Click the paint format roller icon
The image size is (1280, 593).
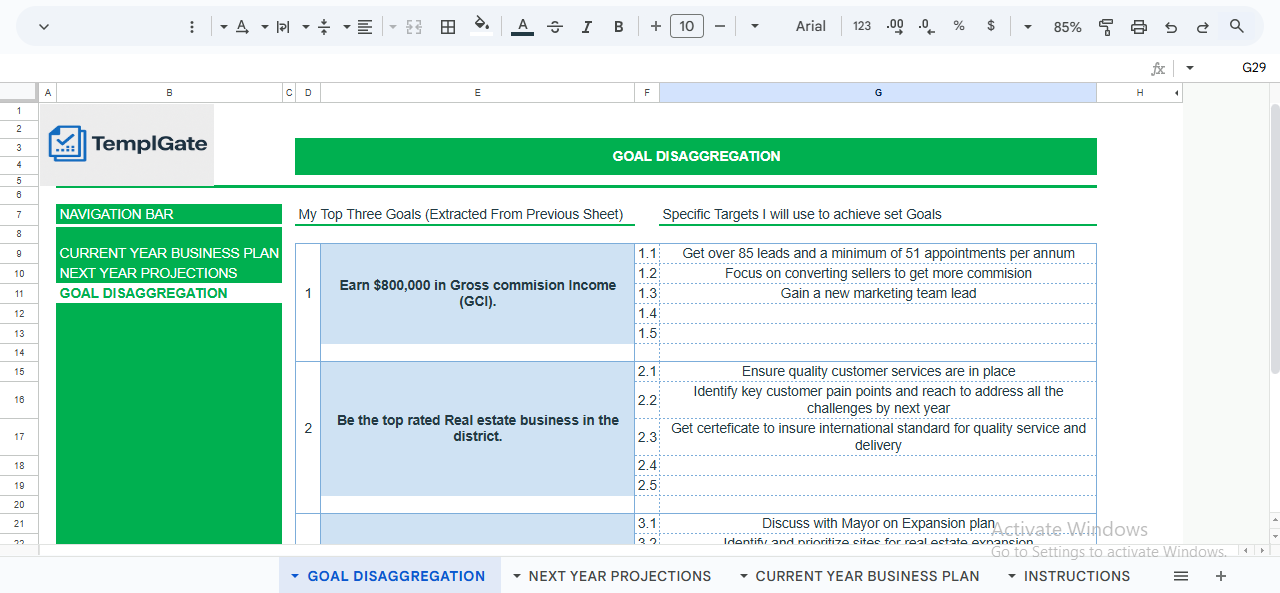pos(1106,27)
